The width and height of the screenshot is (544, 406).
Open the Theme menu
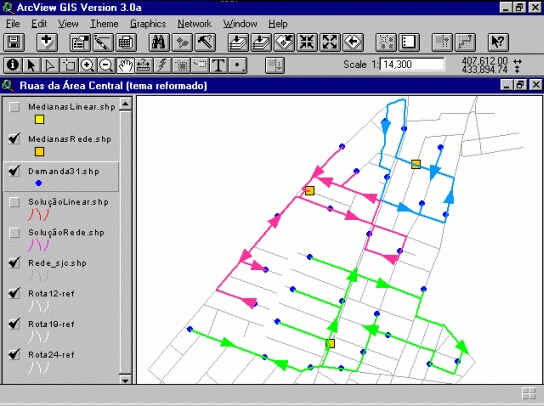104,24
